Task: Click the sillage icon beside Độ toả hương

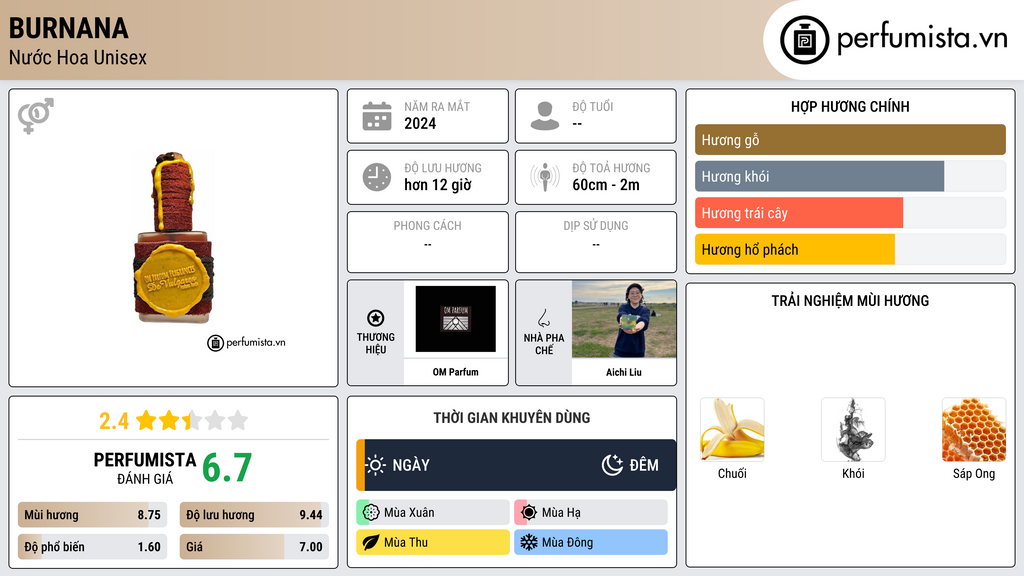Action: pos(545,177)
